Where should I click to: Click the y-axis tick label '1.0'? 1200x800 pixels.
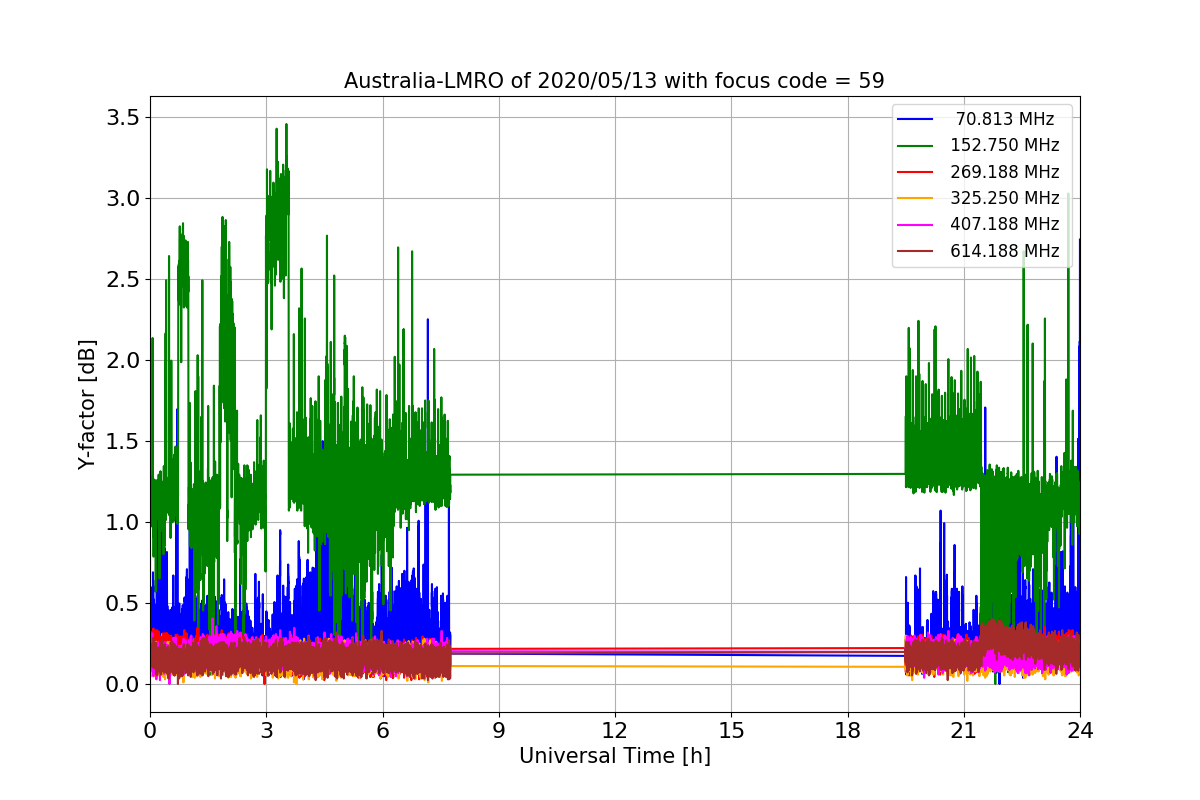point(124,523)
